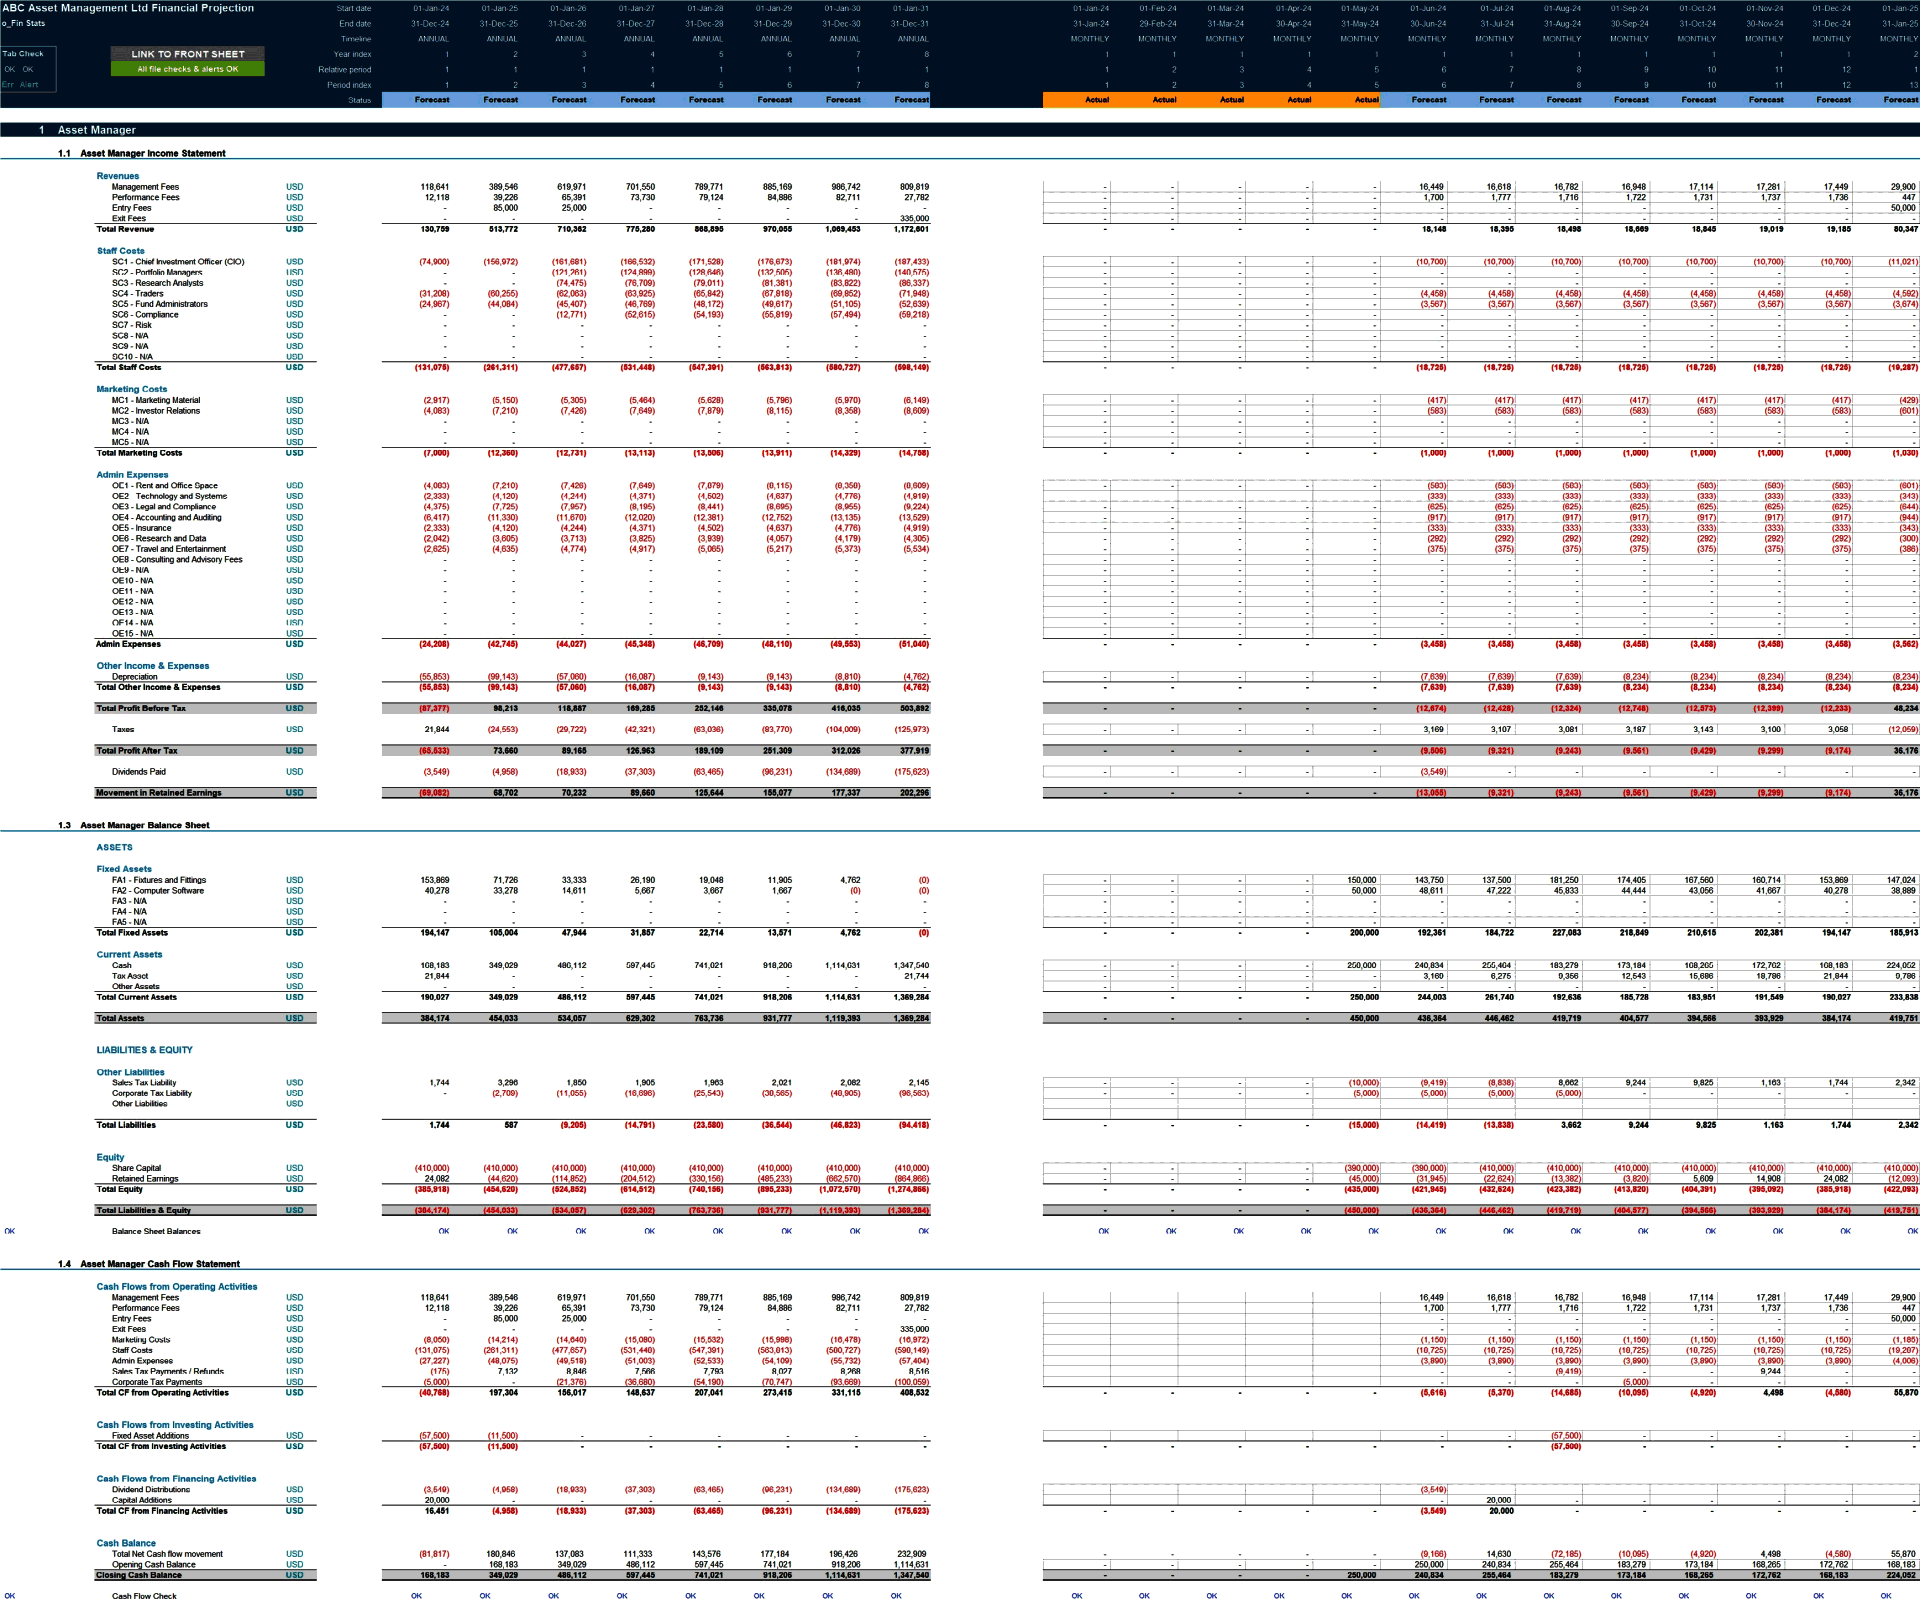This screenshot has width=1920, height=1606.
Task: Click the LIABILITIES & EQUITY subheading
Action: [144, 1050]
